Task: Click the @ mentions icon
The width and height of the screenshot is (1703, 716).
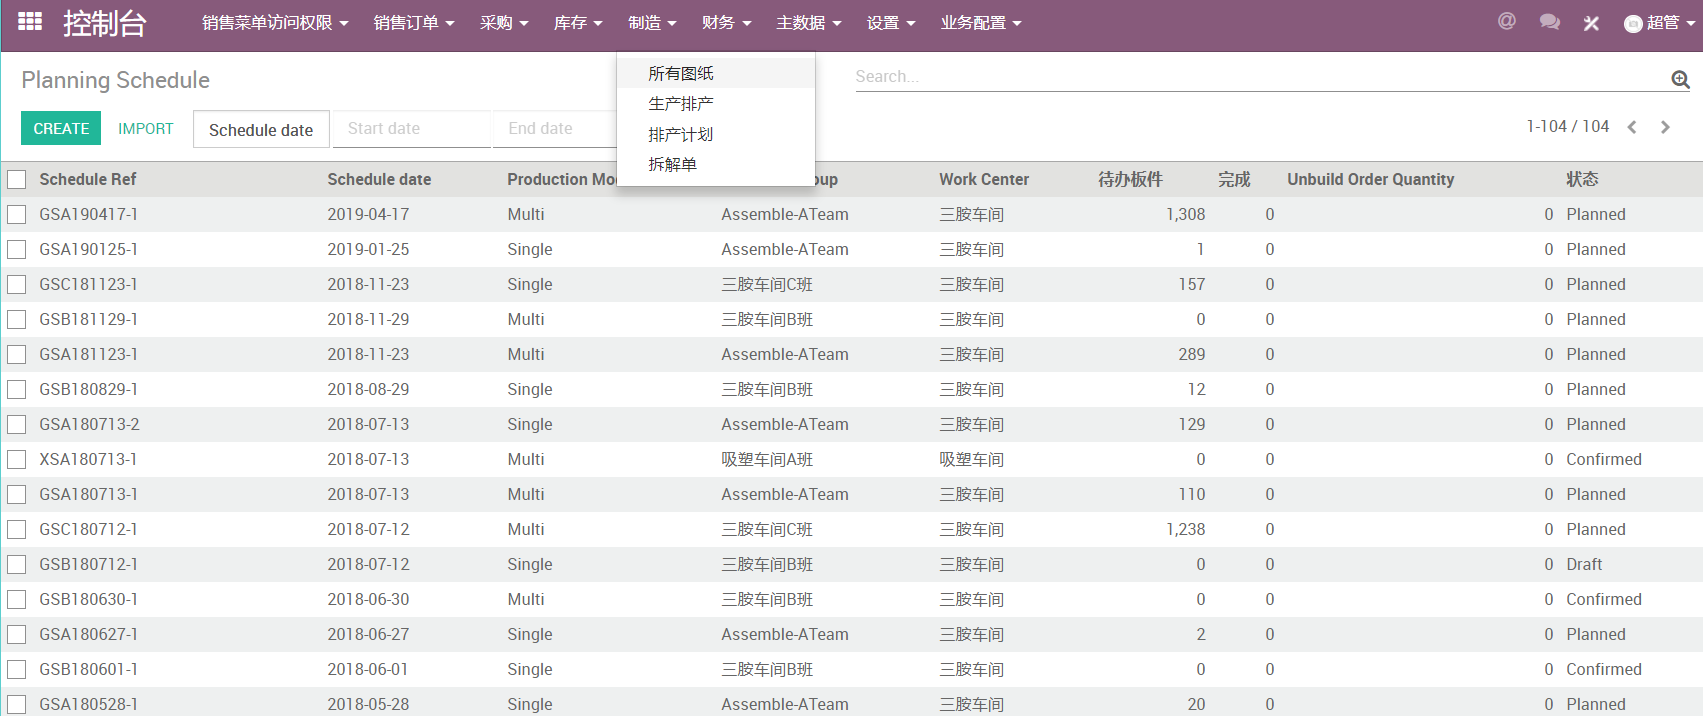Action: (x=1506, y=21)
